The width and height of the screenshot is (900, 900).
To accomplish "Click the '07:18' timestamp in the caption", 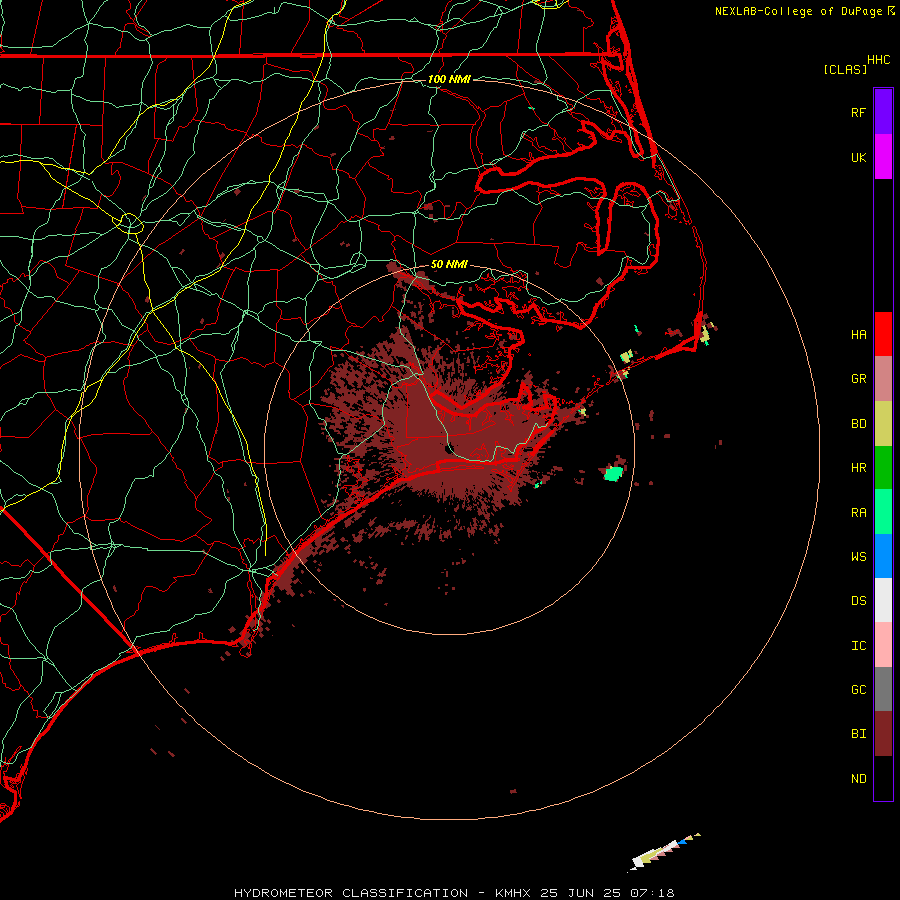I will pos(652,893).
